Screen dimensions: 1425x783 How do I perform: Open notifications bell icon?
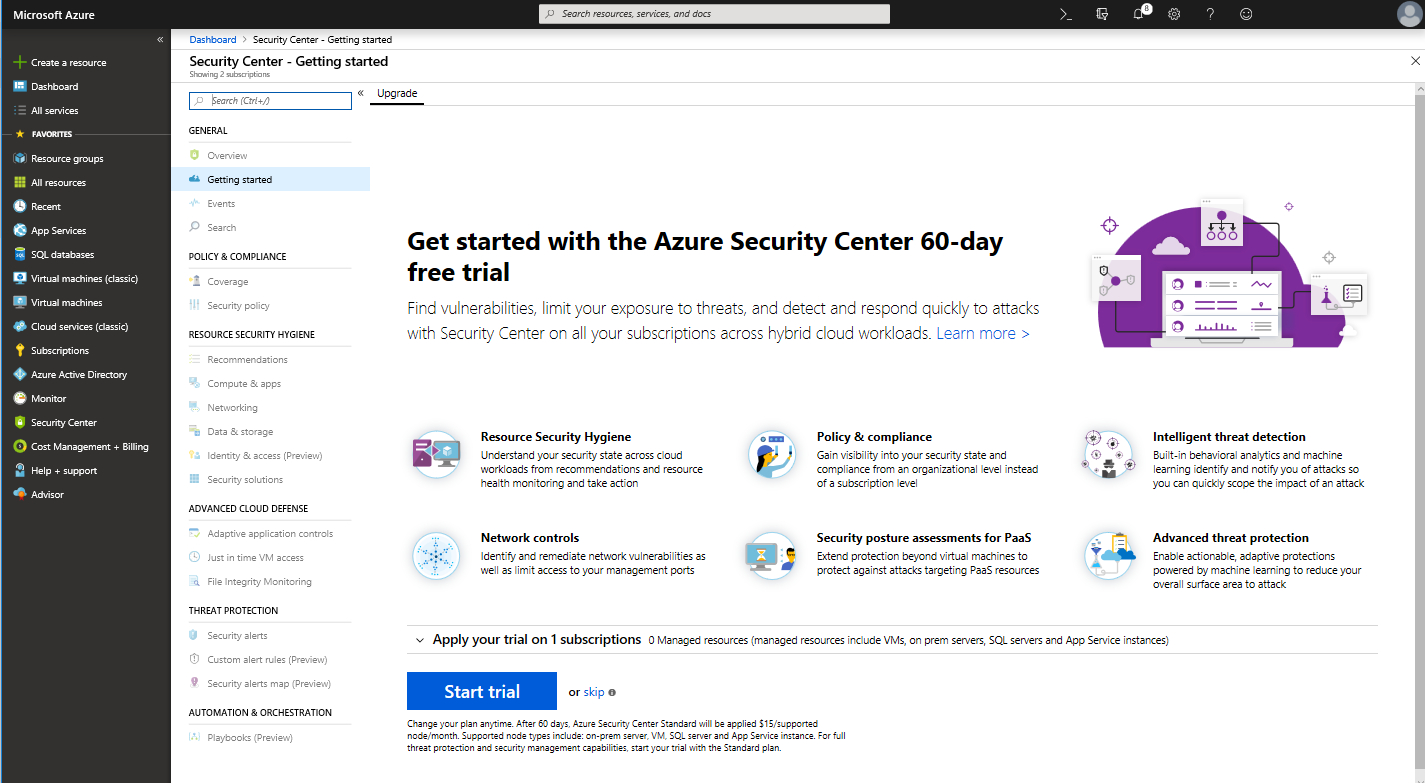point(1139,14)
